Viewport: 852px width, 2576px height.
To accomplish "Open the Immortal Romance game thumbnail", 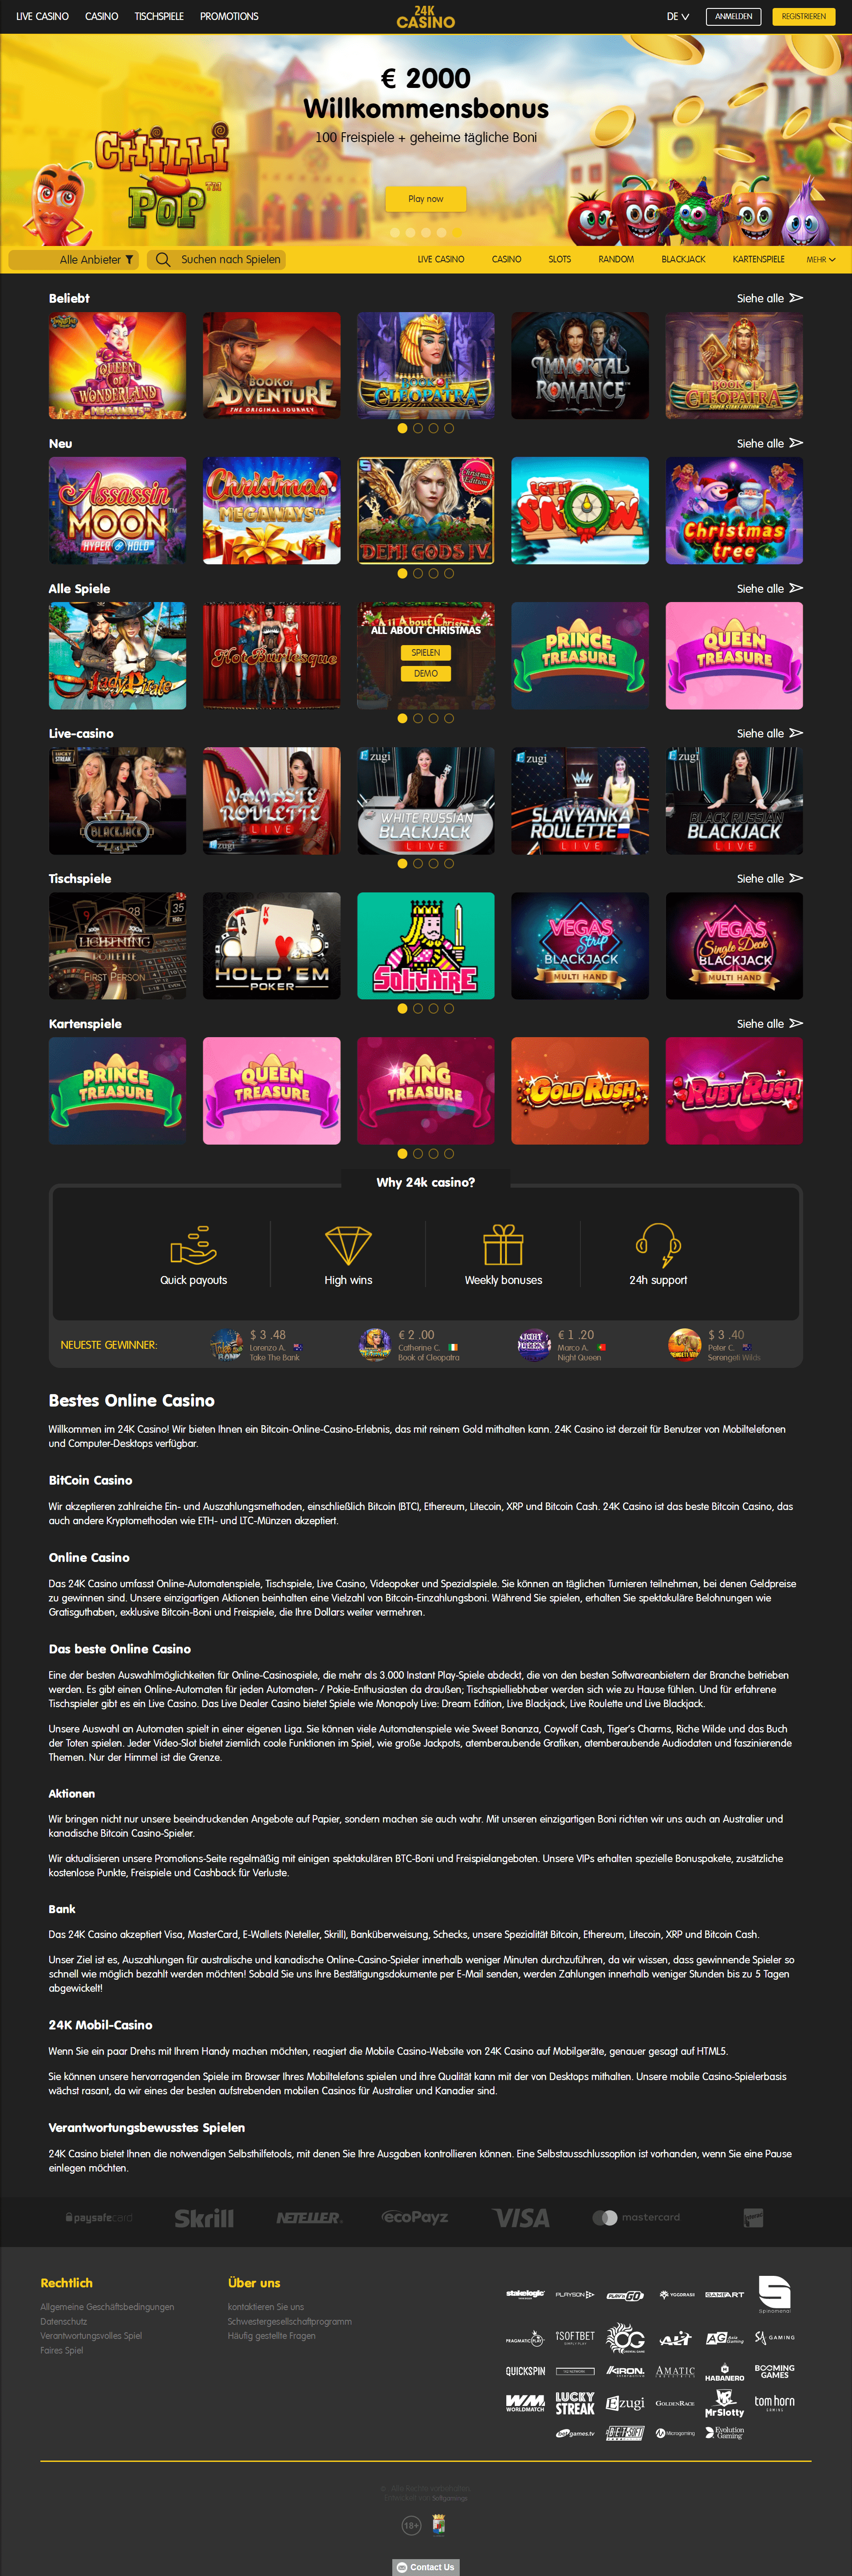I will point(580,365).
